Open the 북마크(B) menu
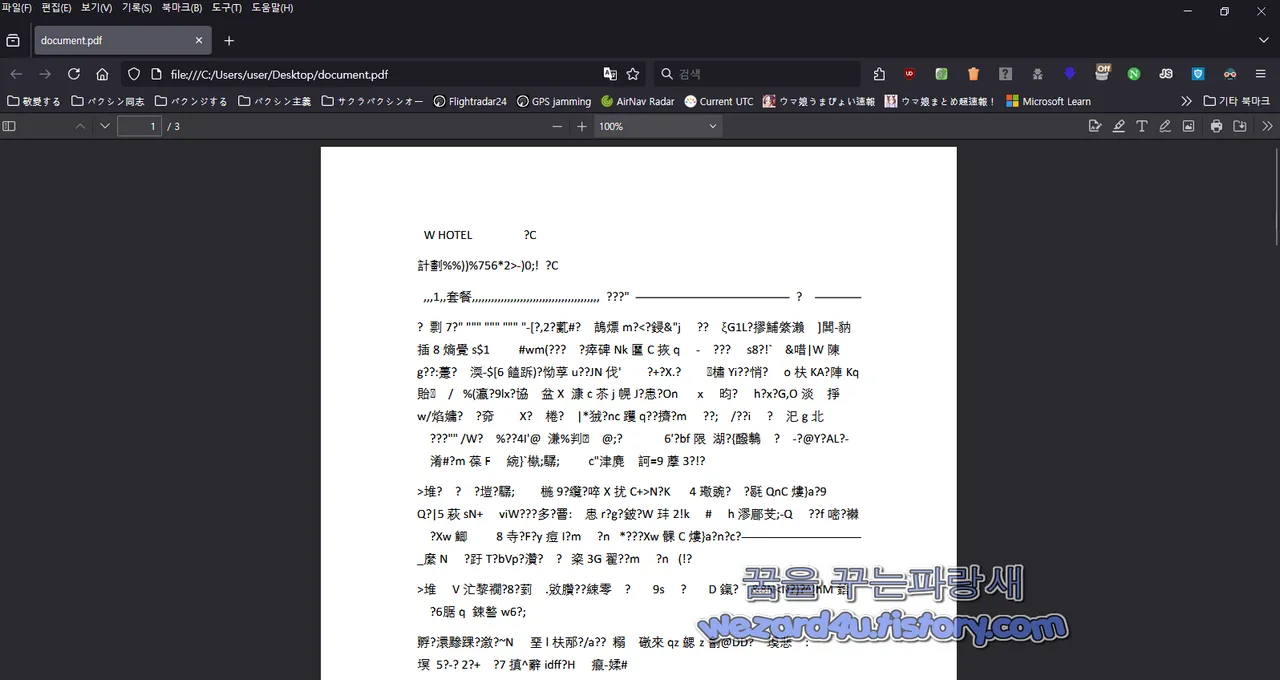 [x=182, y=8]
